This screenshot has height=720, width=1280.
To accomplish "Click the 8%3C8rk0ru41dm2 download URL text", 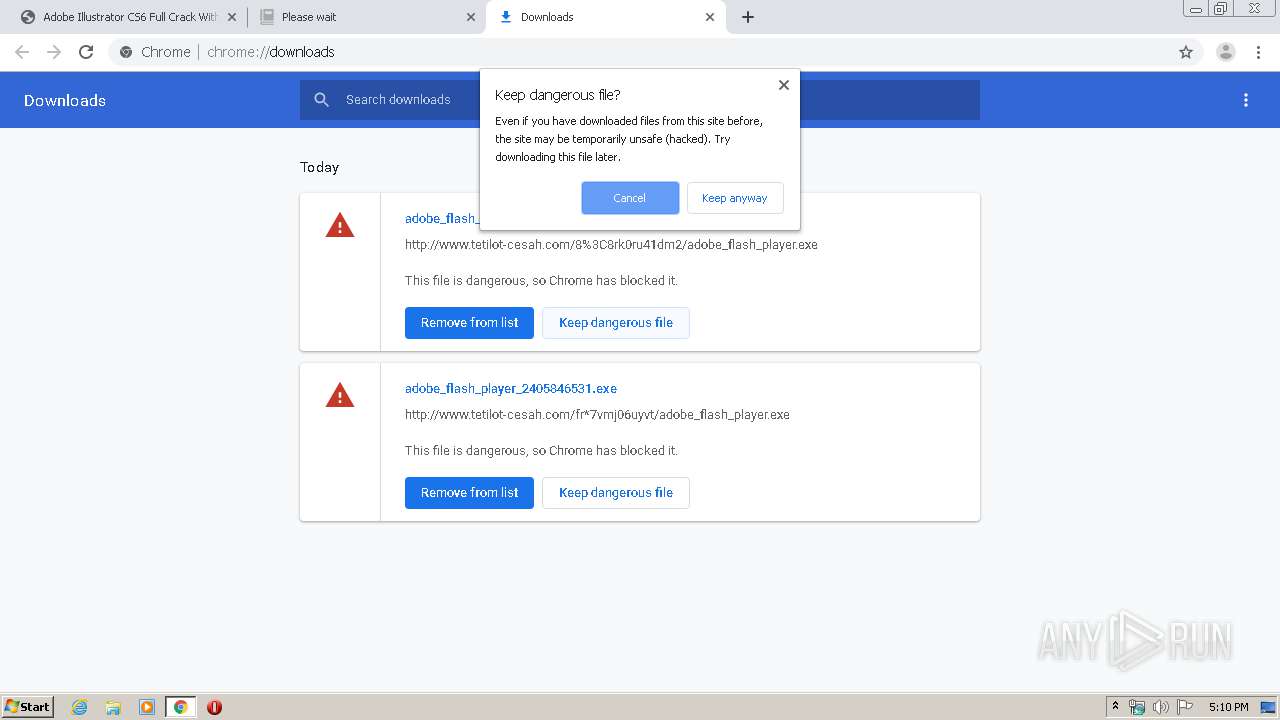I will [x=611, y=244].
